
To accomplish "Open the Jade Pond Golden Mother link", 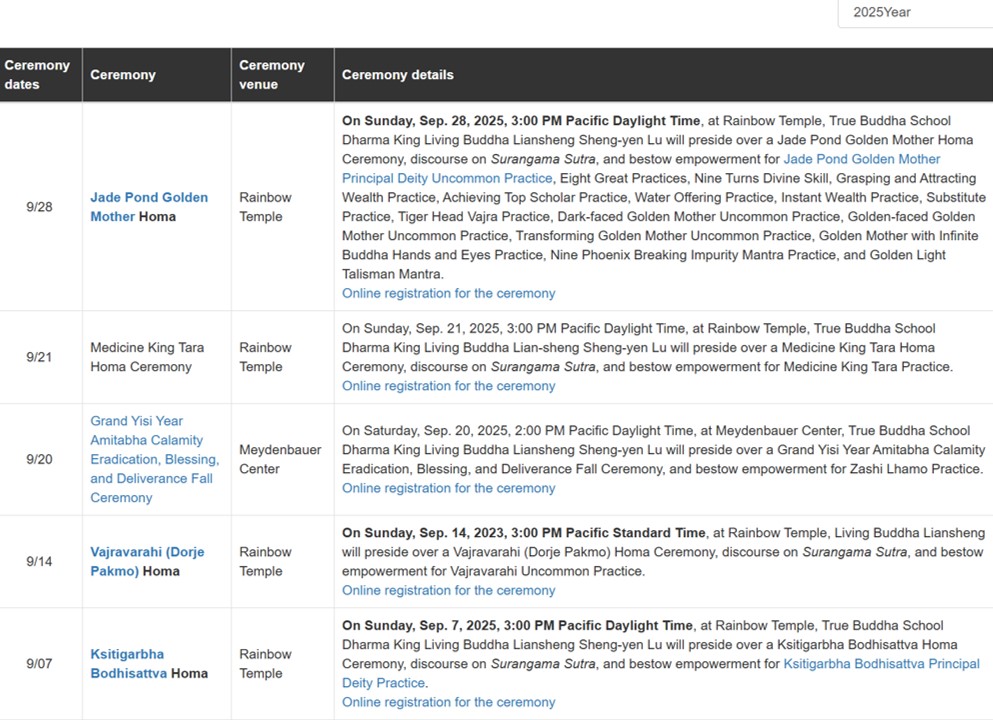I will click(x=149, y=206).
